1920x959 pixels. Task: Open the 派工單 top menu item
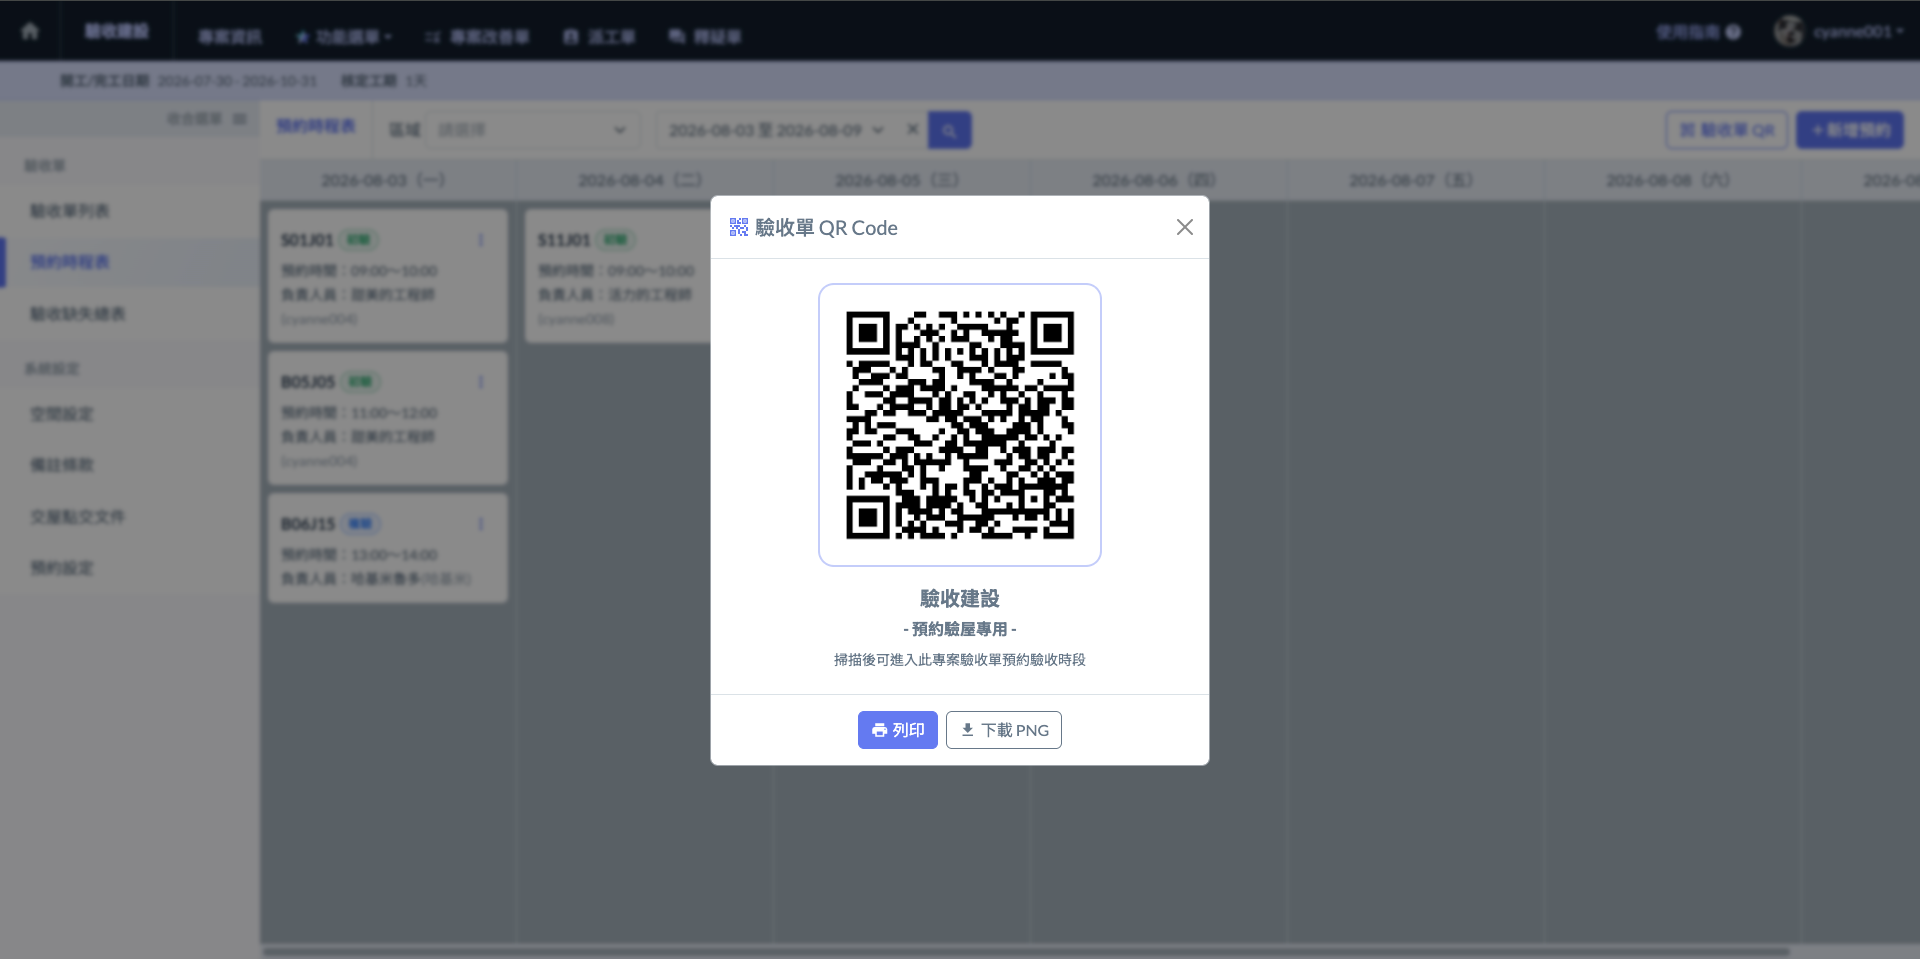pos(600,37)
